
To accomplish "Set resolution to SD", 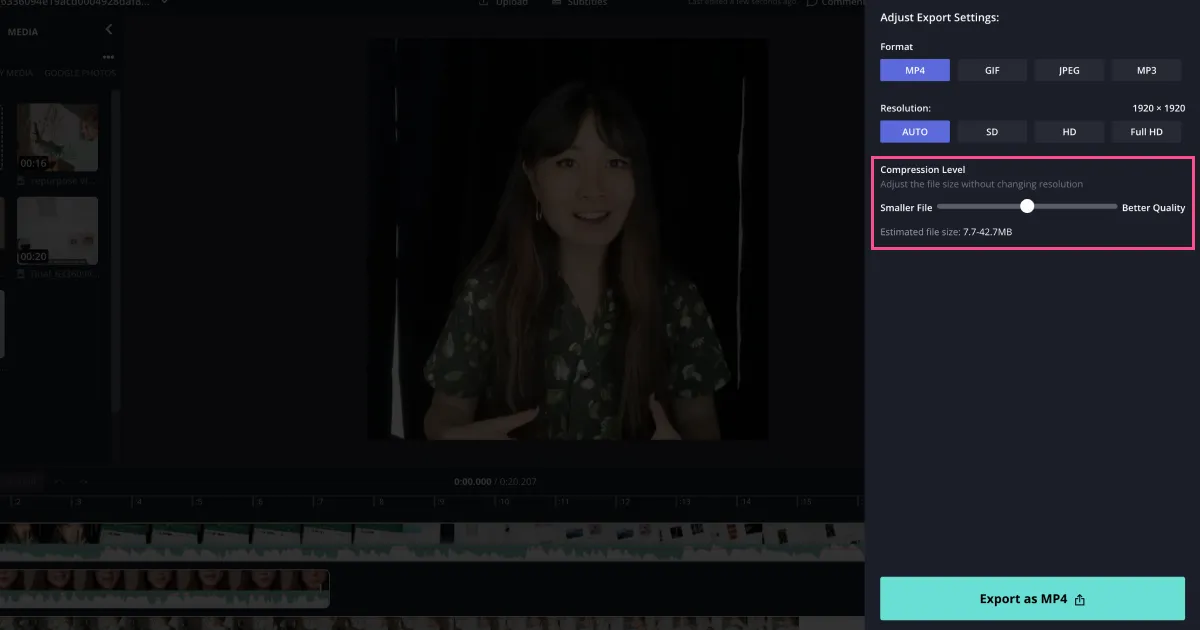I will [992, 132].
